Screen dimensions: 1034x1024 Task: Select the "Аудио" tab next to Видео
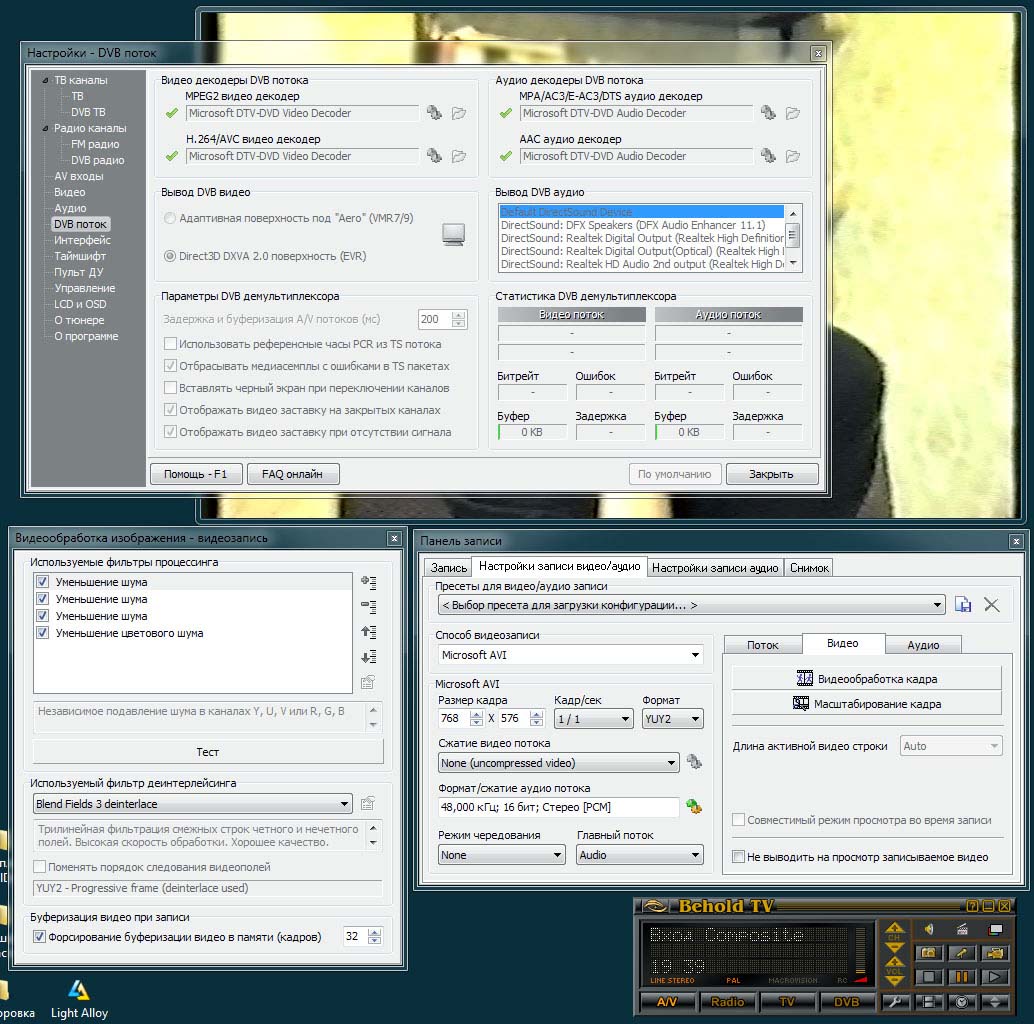(922, 645)
